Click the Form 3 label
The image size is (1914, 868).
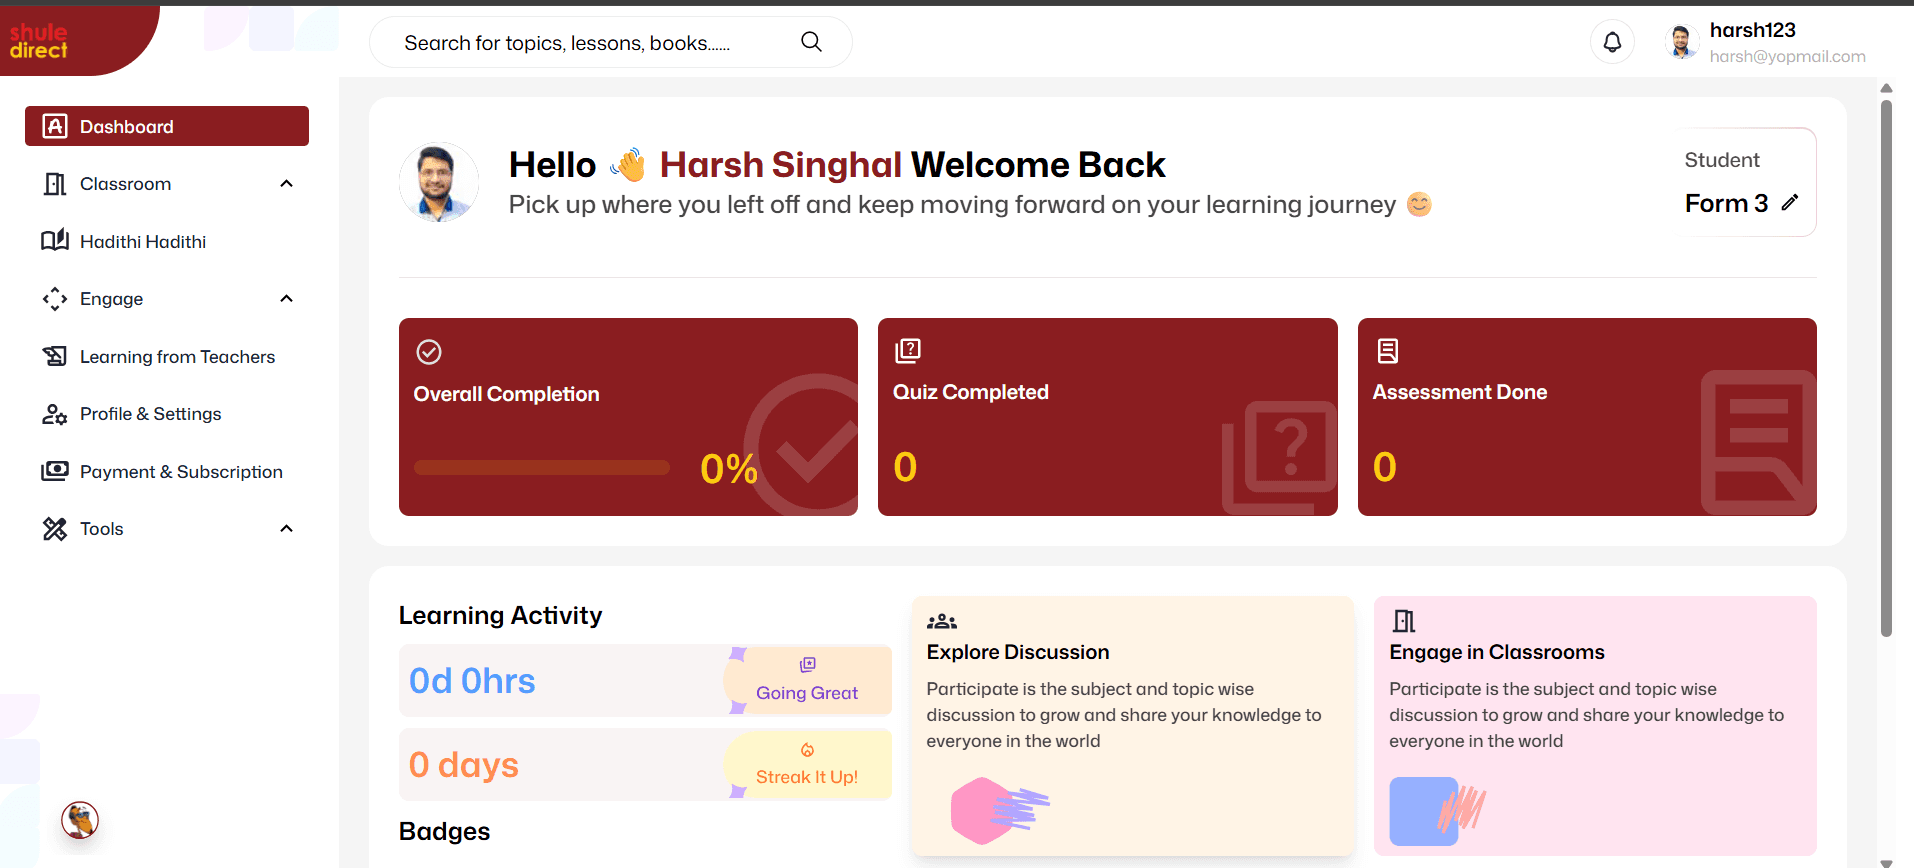pyautogui.click(x=1726, y=203)
